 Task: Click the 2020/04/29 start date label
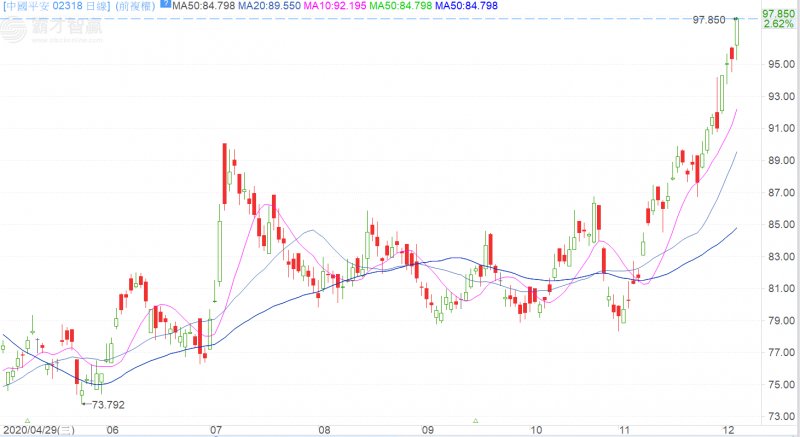click(x=37, y=430)
